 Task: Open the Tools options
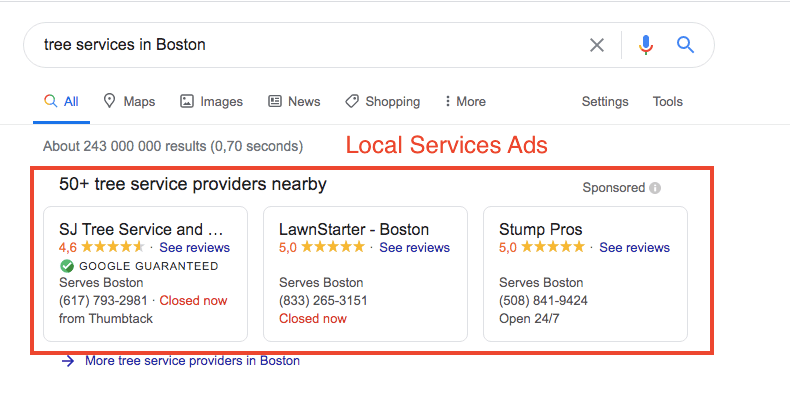tap(668, 101)
